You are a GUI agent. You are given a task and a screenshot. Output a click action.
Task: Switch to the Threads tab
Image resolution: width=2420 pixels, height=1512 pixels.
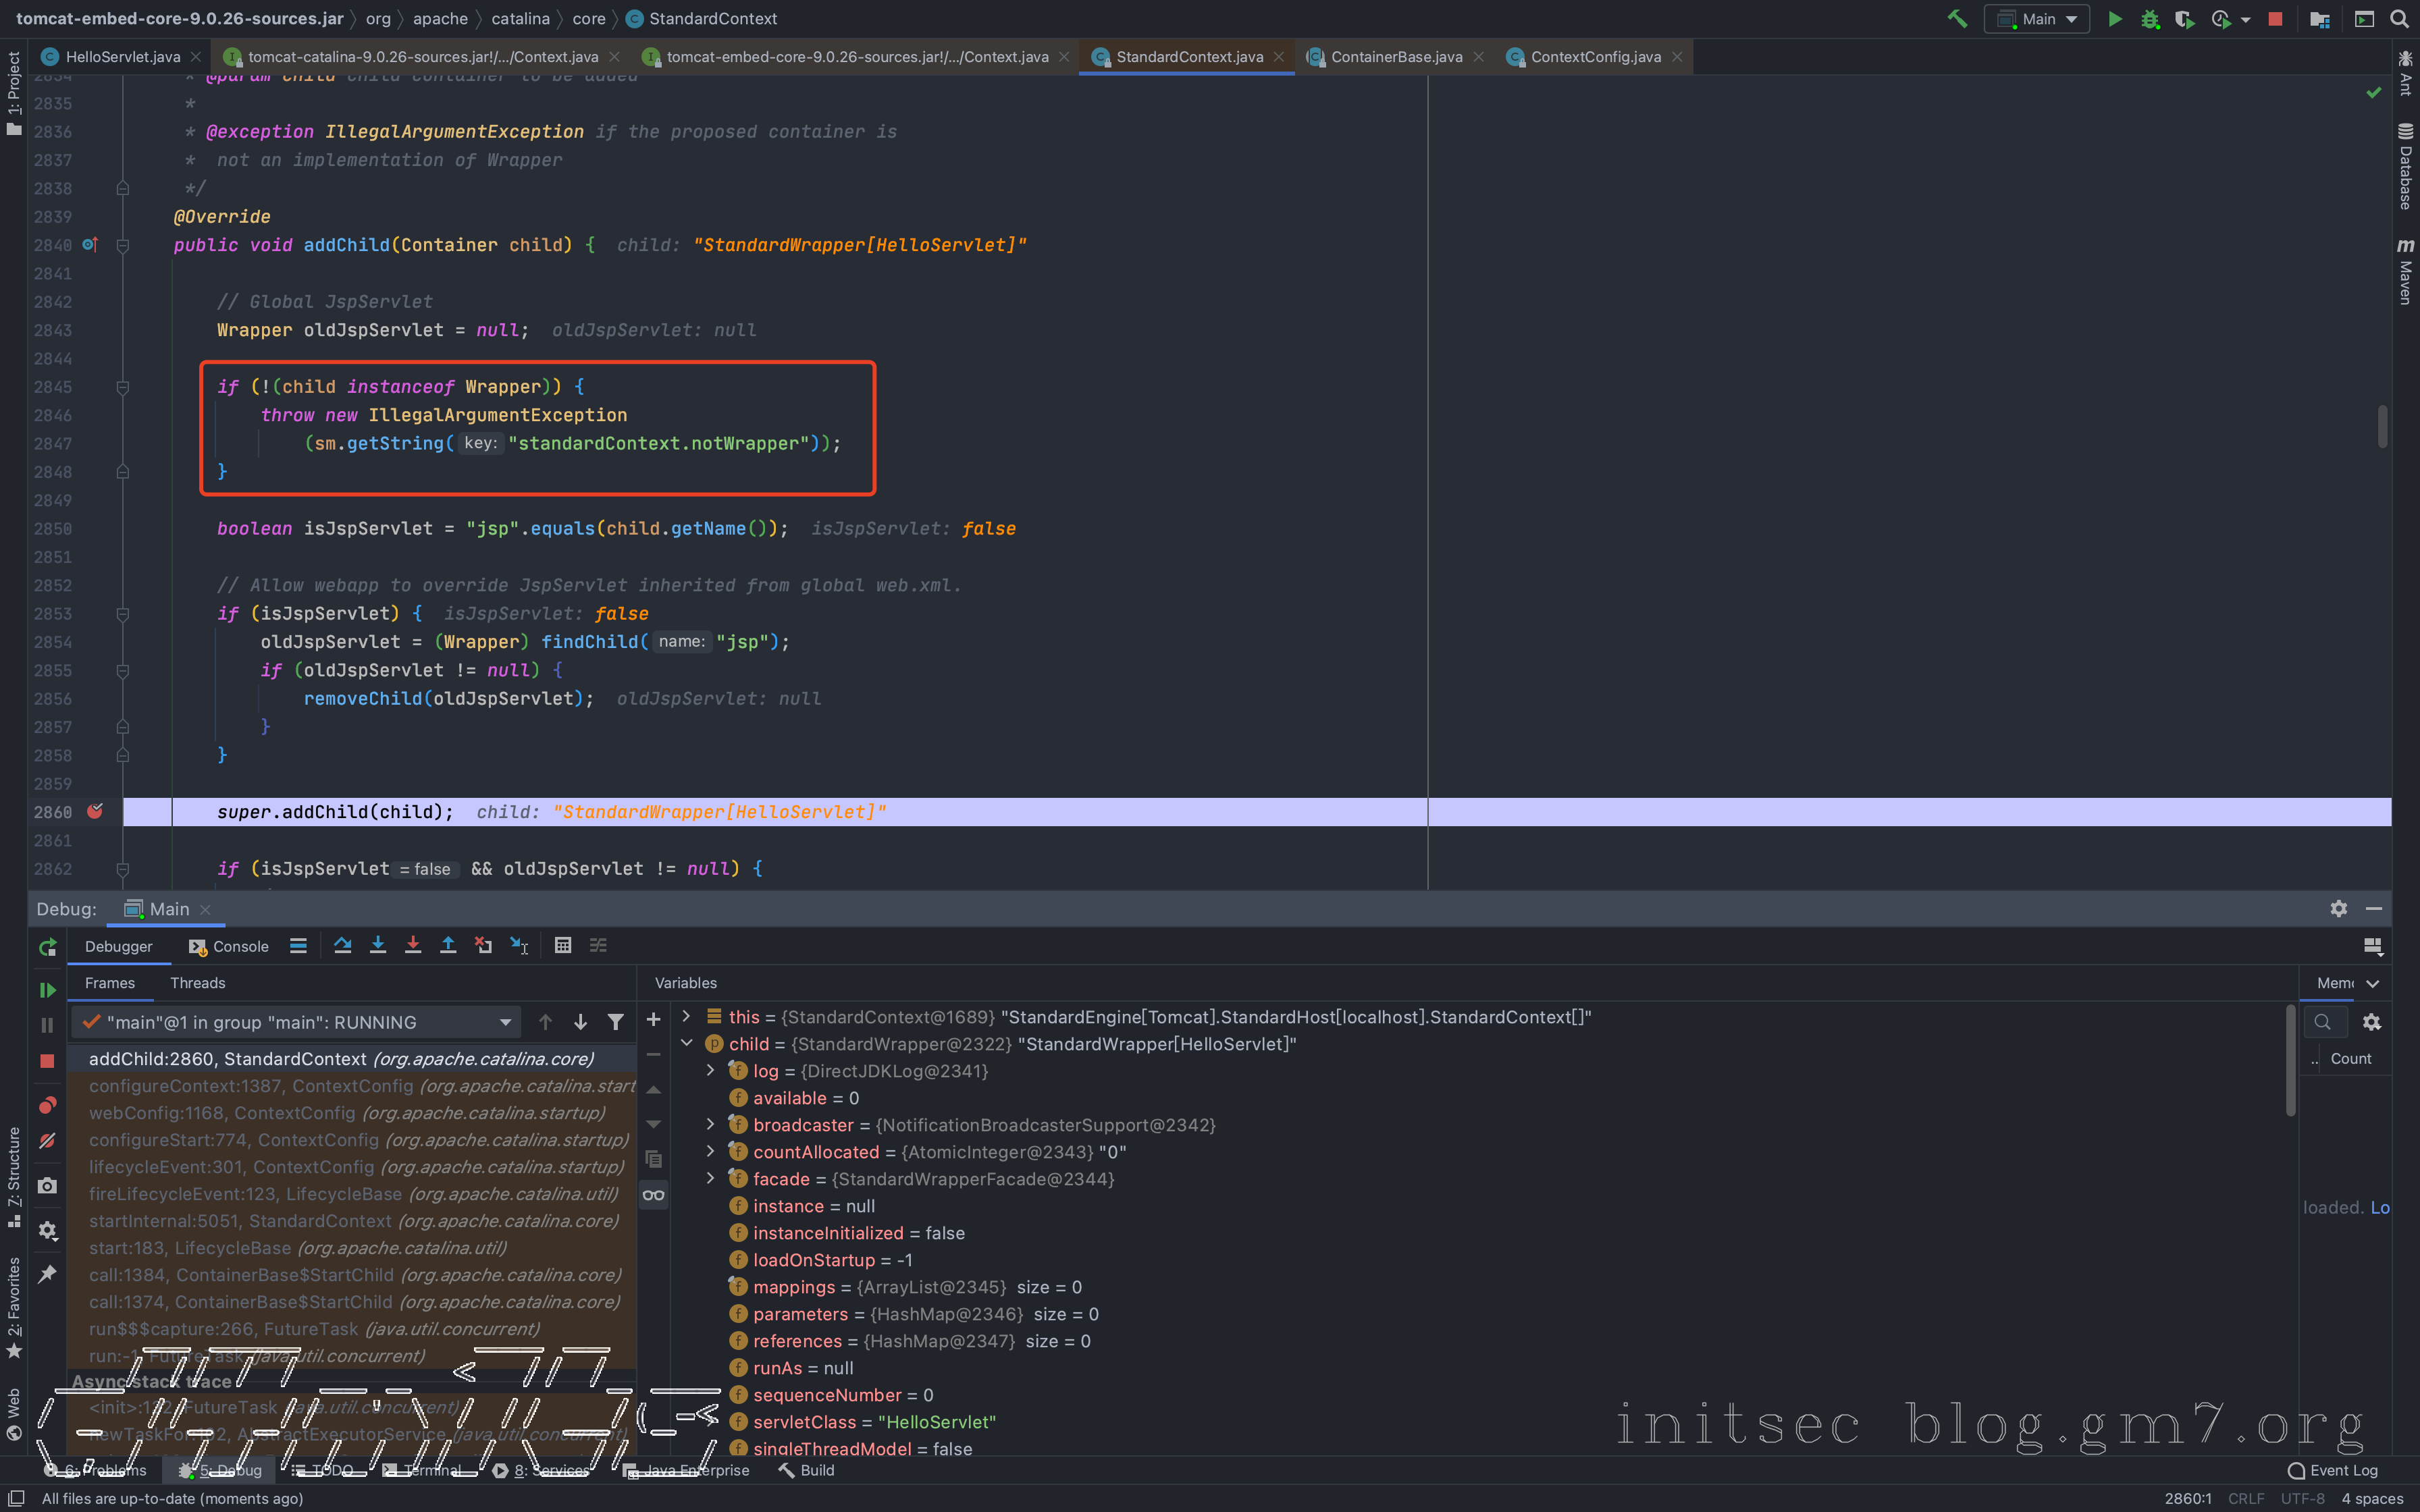(197, 983)
